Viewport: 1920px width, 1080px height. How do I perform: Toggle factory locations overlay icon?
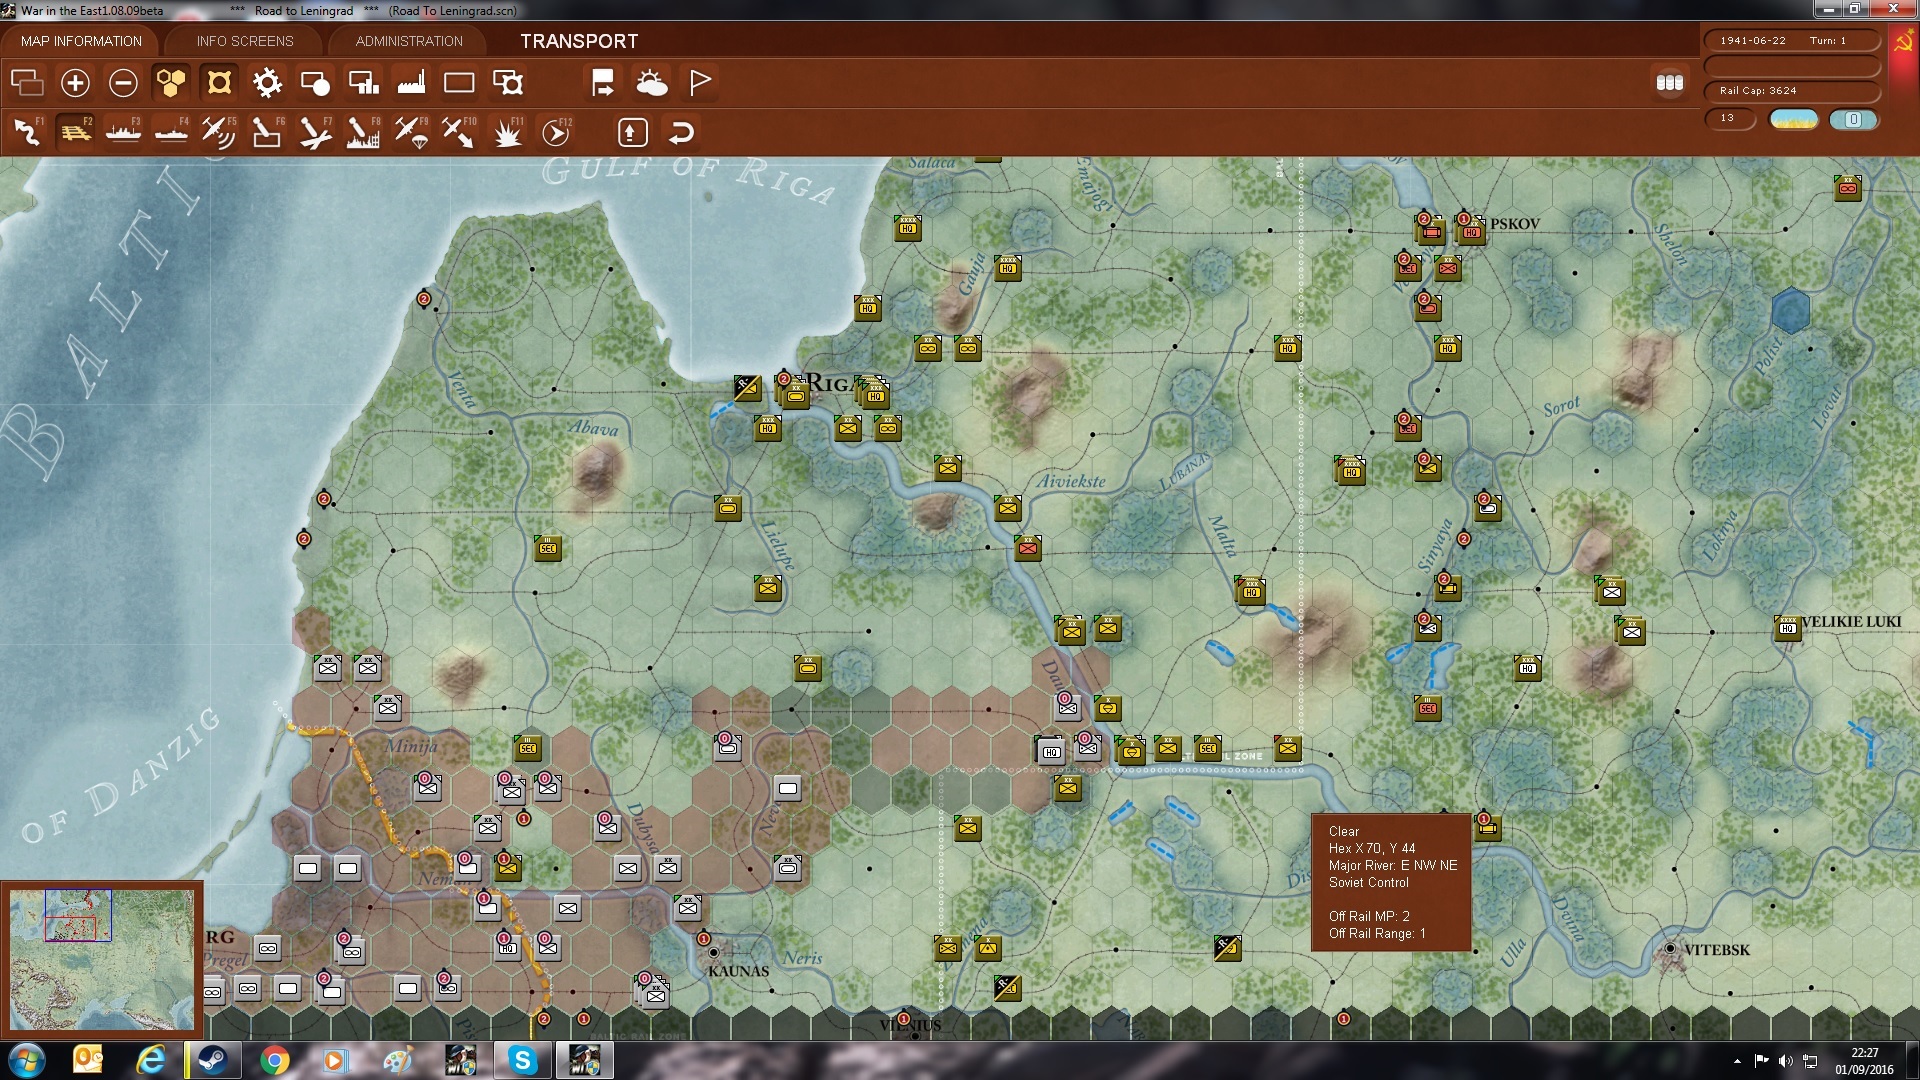pos(411,83)
